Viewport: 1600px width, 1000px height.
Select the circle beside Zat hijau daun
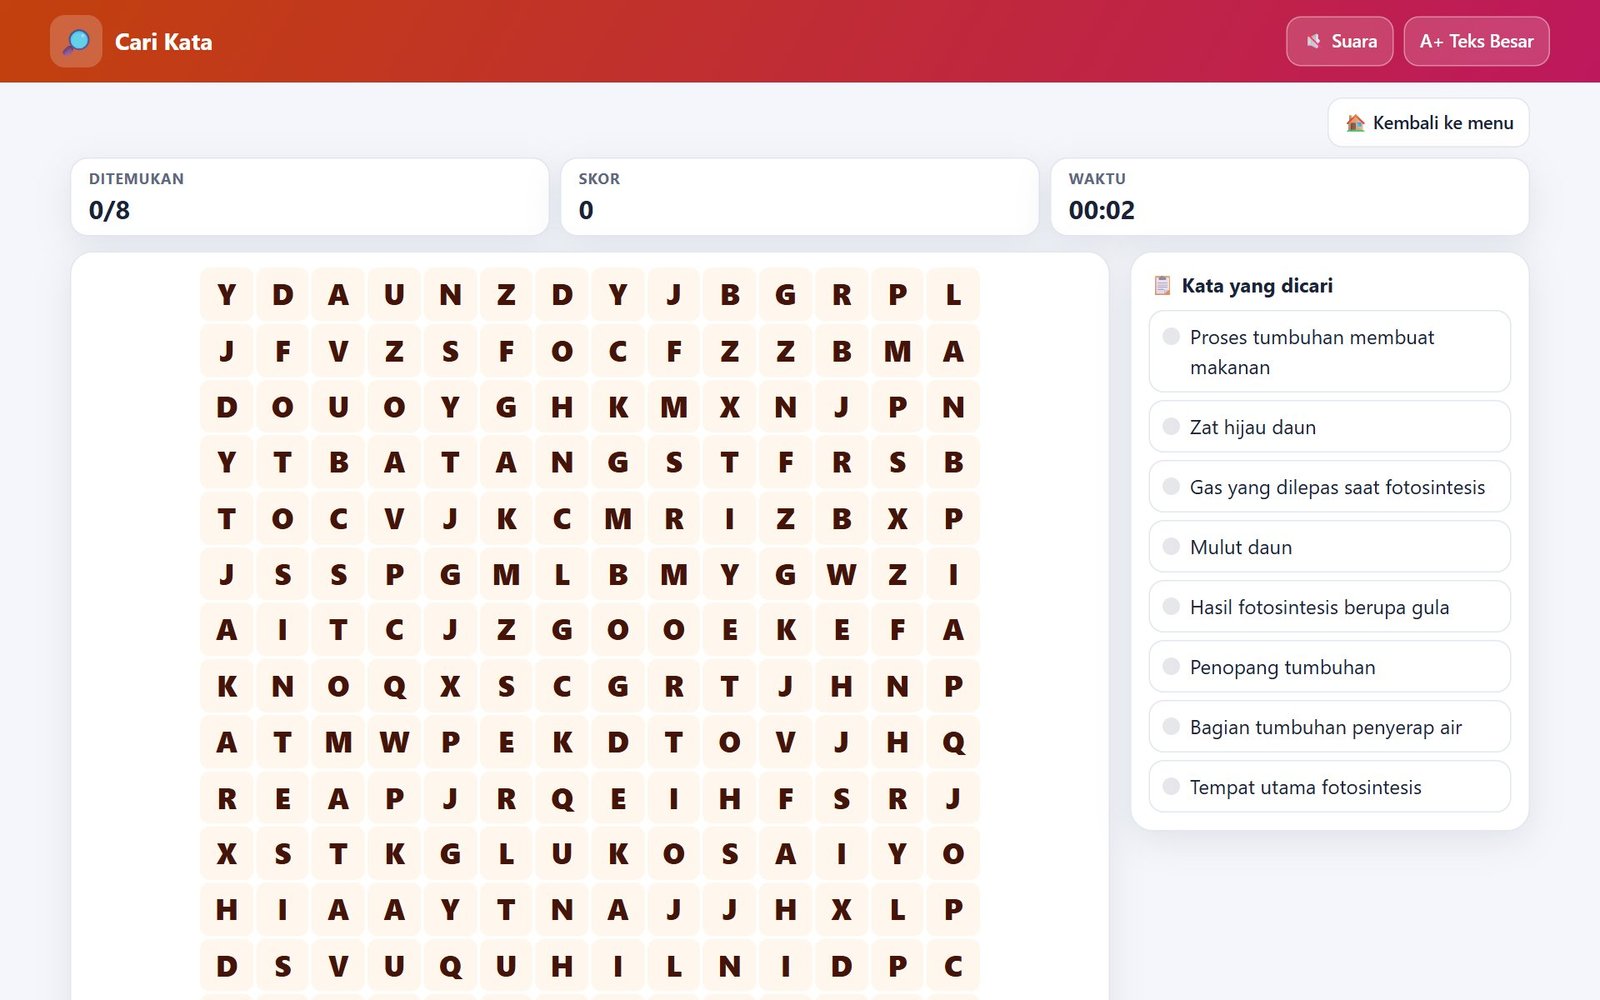[1171, 426]
